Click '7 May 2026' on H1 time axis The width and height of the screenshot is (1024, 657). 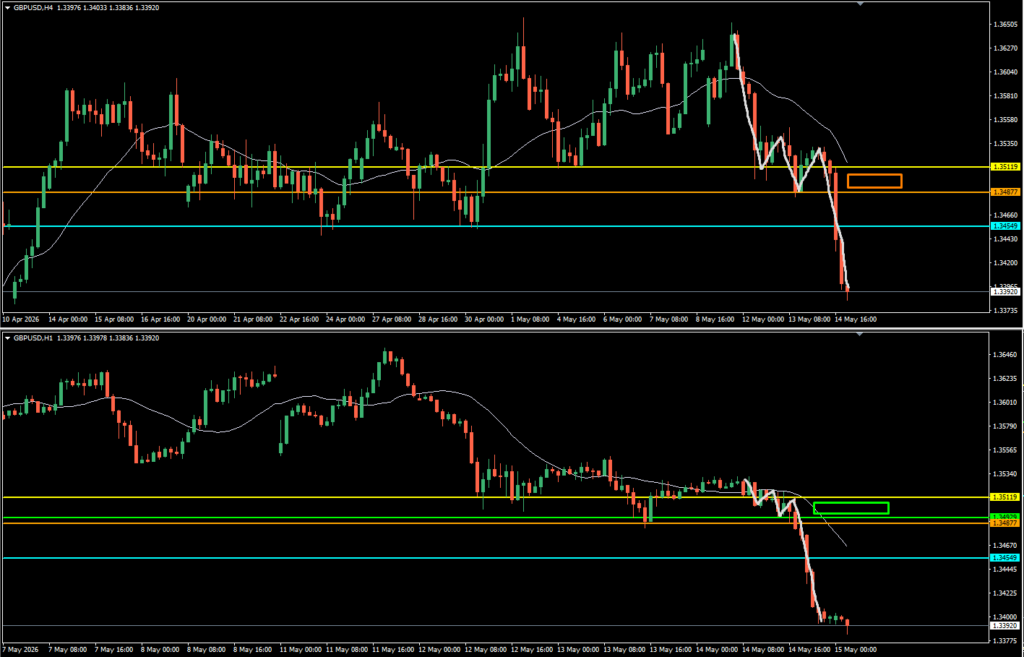[21, 650]
